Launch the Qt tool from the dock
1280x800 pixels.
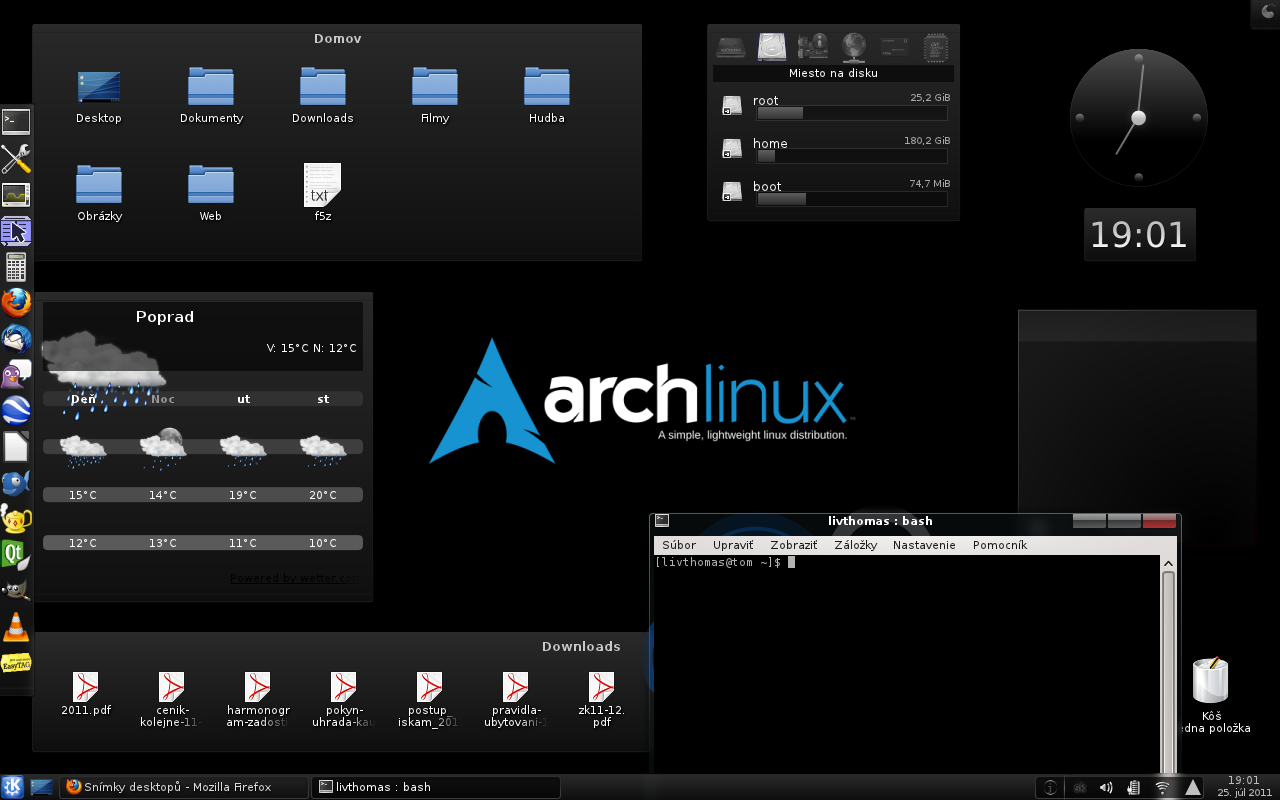(x=16, y=554)
